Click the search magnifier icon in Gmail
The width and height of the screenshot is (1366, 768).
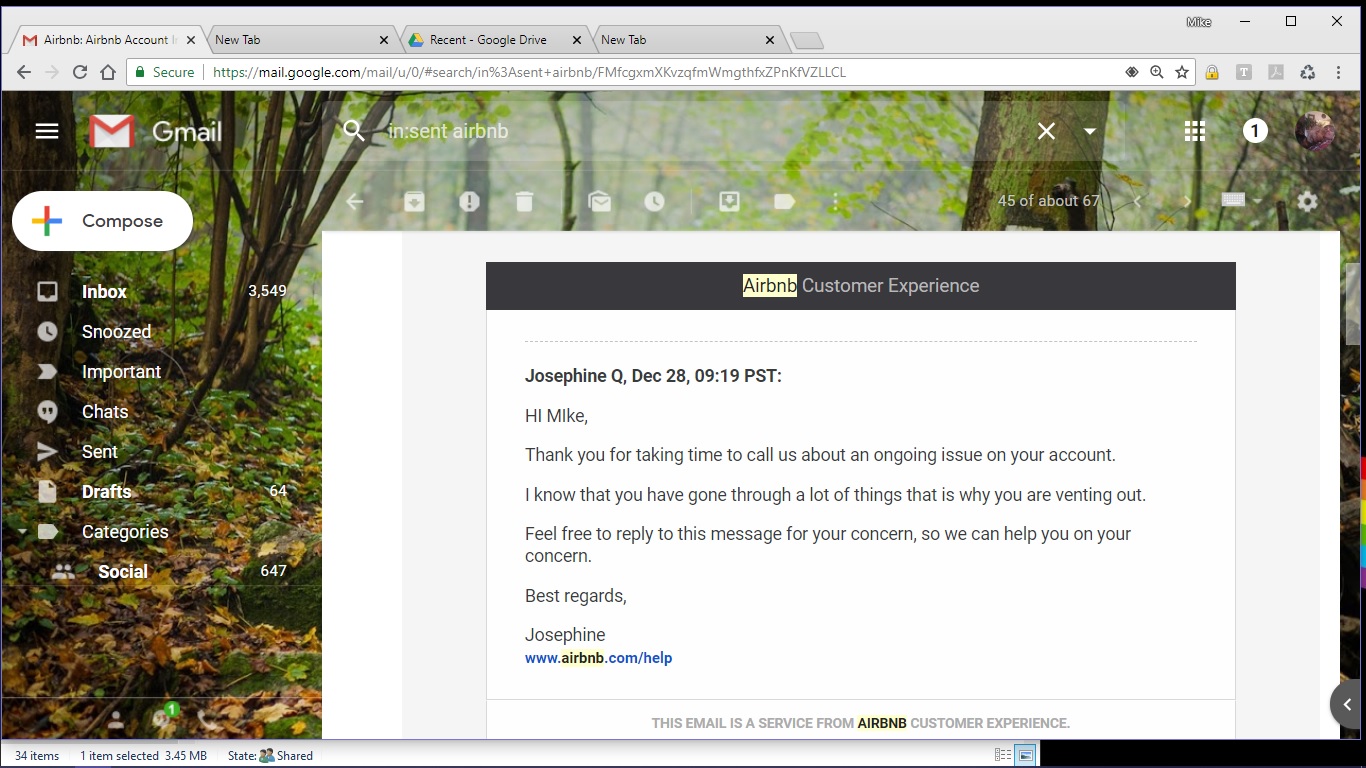(354, 131)
